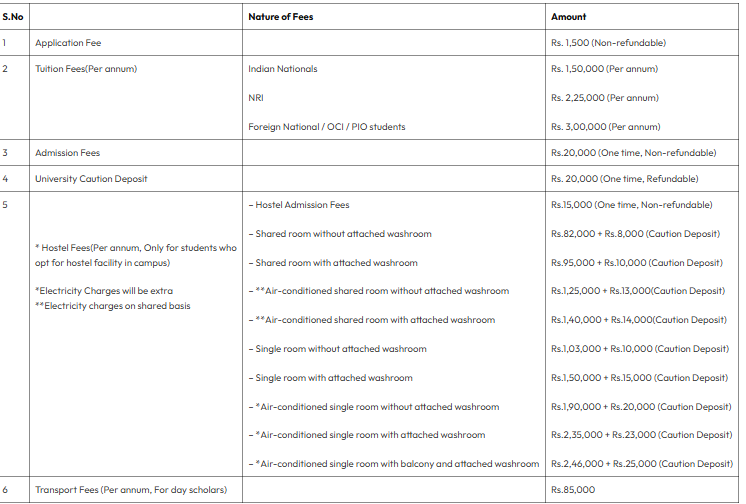The width and height of the screenshot is (746, 504).
Task: Click 'Foreign National / OCI / PIO students' text
Action: (327, 127)
